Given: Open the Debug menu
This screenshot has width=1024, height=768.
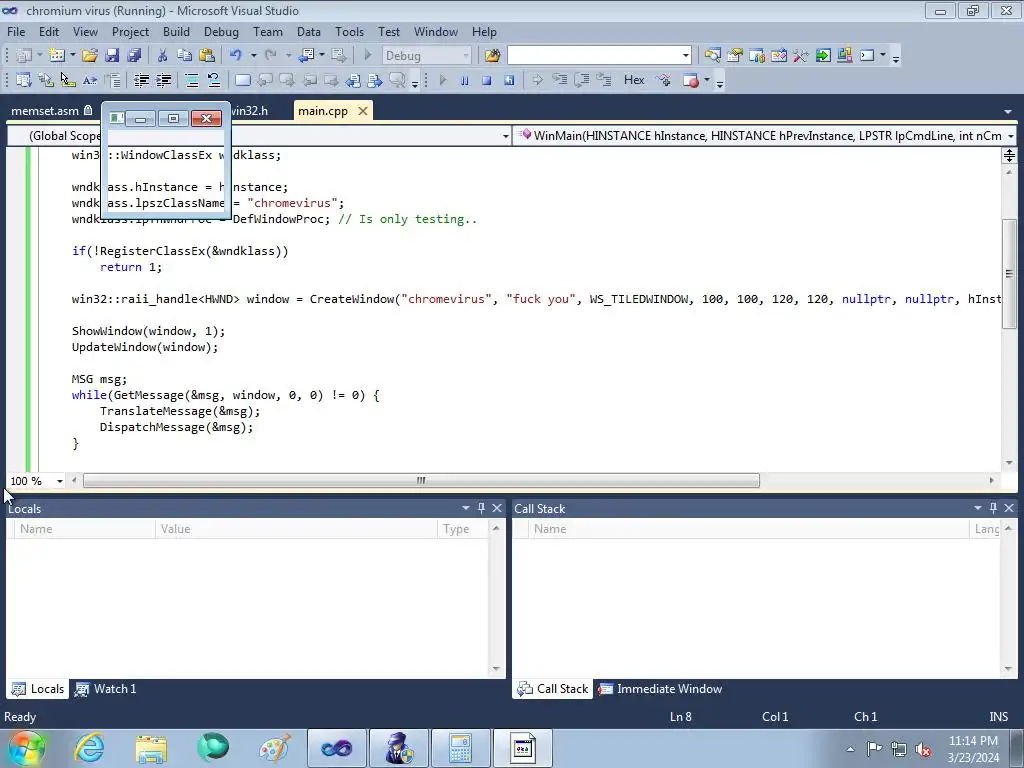Looking at the screenshot, I should pyautogui.click(x=221, y=31).
